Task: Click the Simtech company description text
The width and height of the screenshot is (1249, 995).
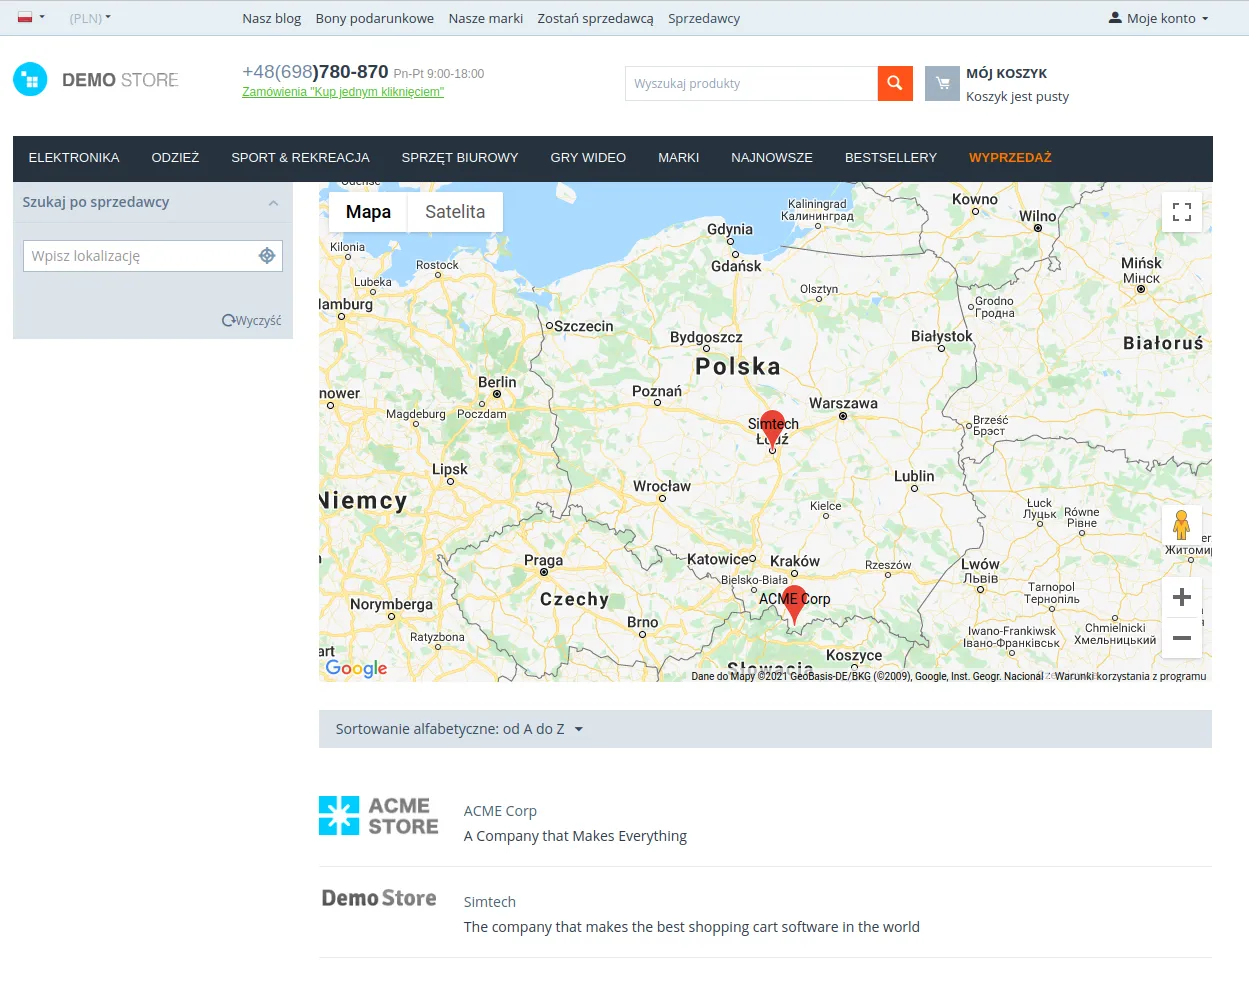Action: tap(692, 927)
